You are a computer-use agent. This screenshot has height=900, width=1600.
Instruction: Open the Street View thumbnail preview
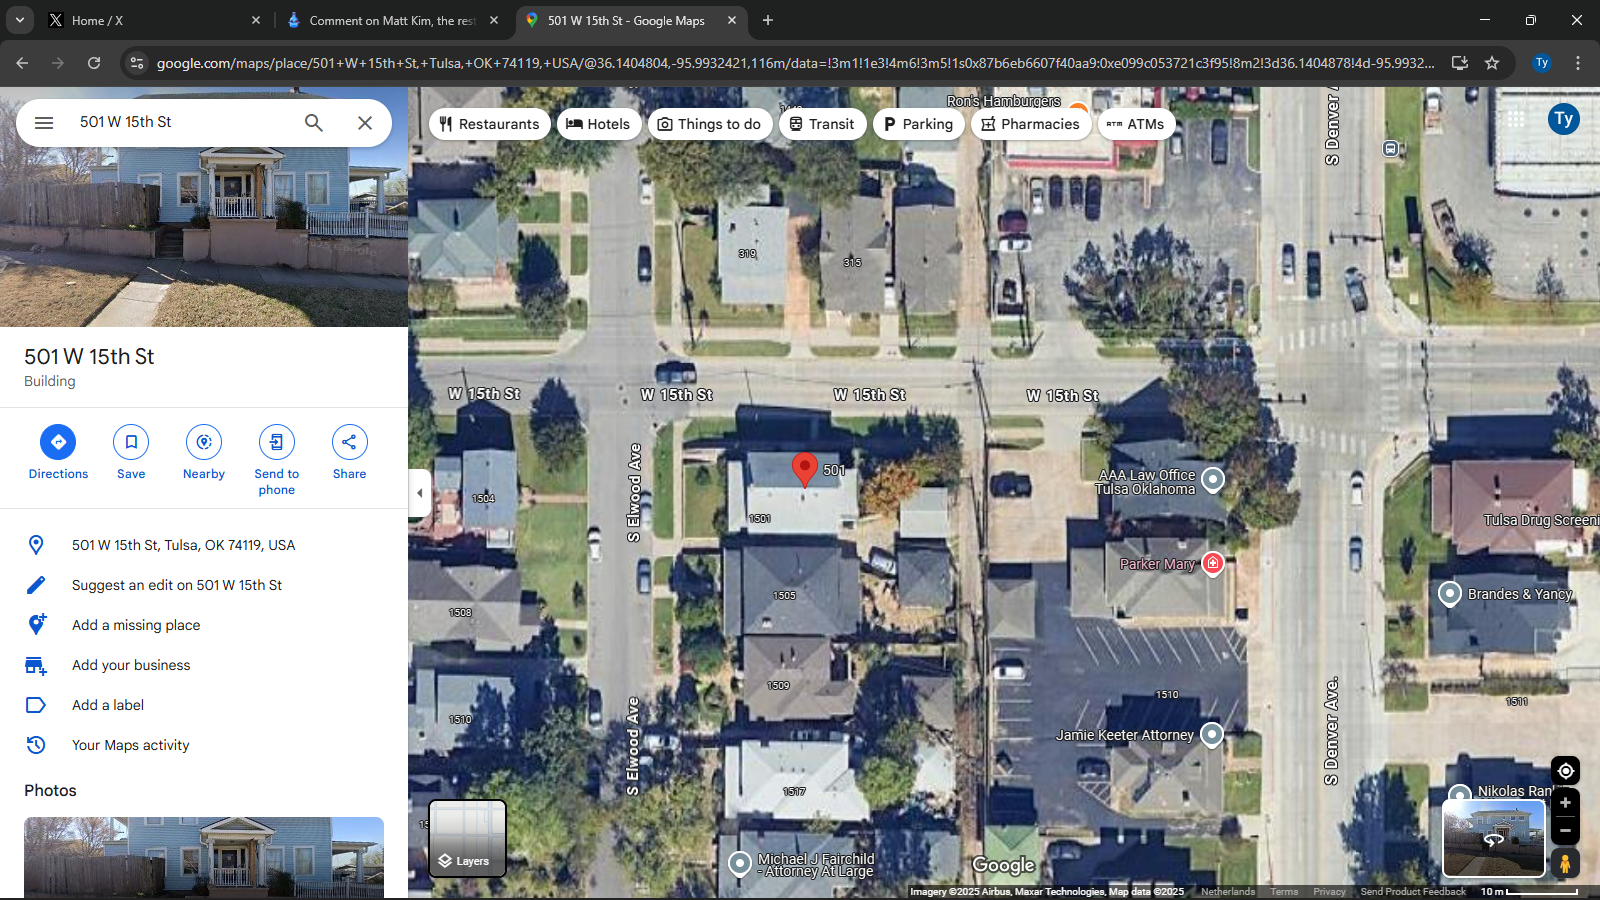1494,838
